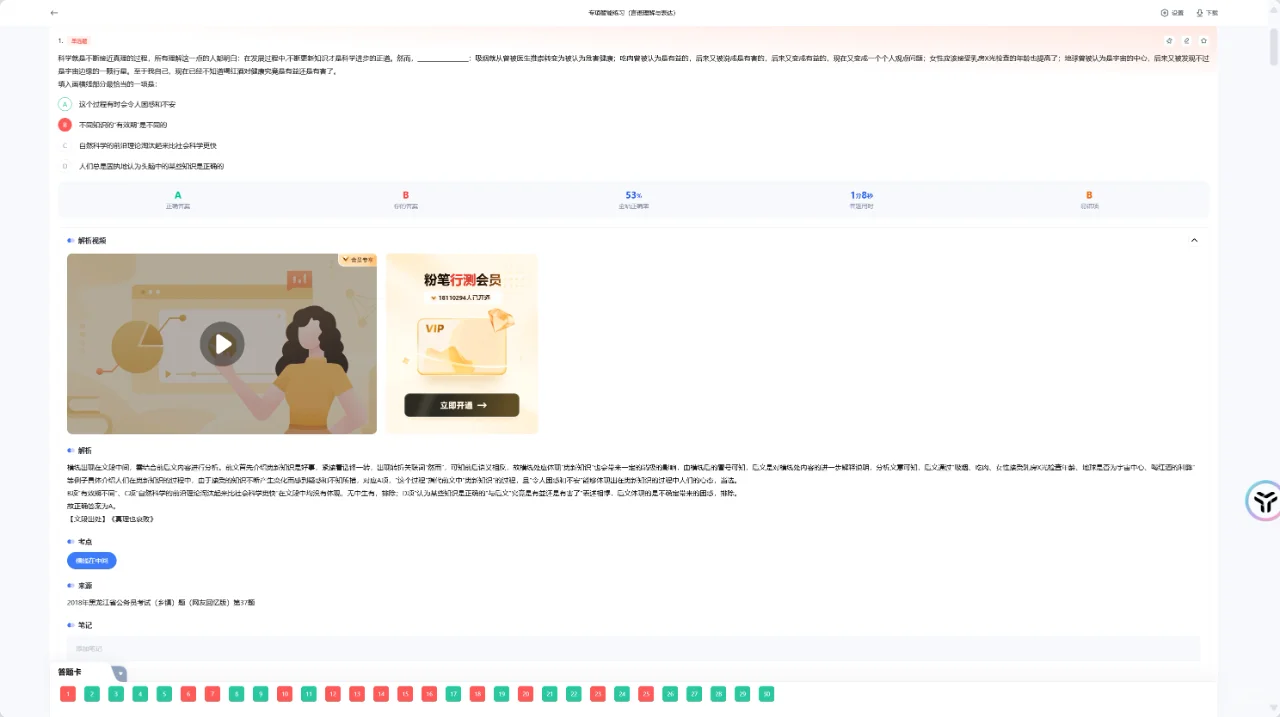Click question 15 in the answer card
This screenshot has height=717, width=1280.
click(x=404, y=693)
